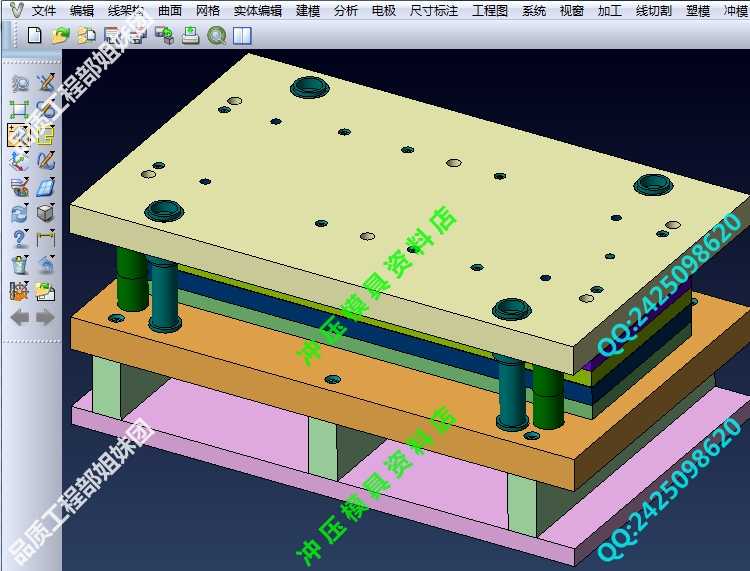Select the green rectangle fit-window tool
This screenshot has width=750, height=571.
[20, 110]
